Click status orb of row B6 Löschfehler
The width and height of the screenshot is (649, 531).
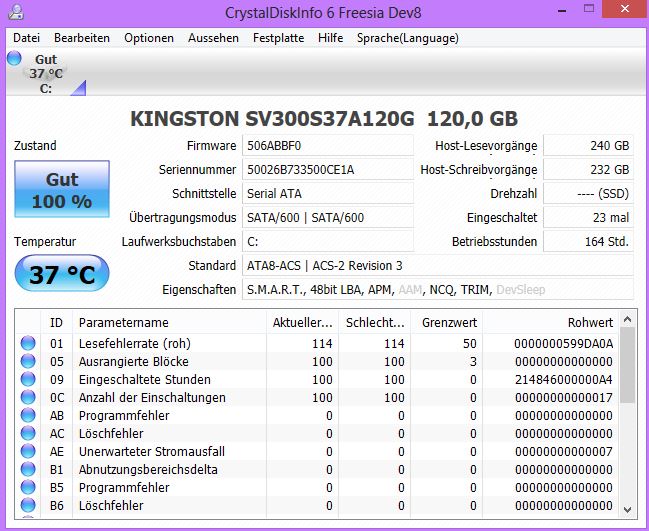coord(28,505)
